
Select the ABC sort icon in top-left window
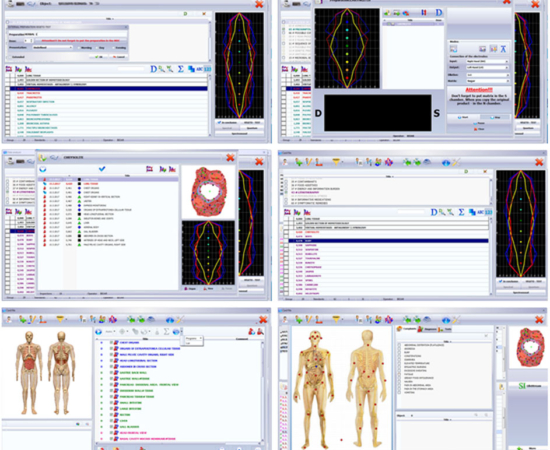(199, 69)
